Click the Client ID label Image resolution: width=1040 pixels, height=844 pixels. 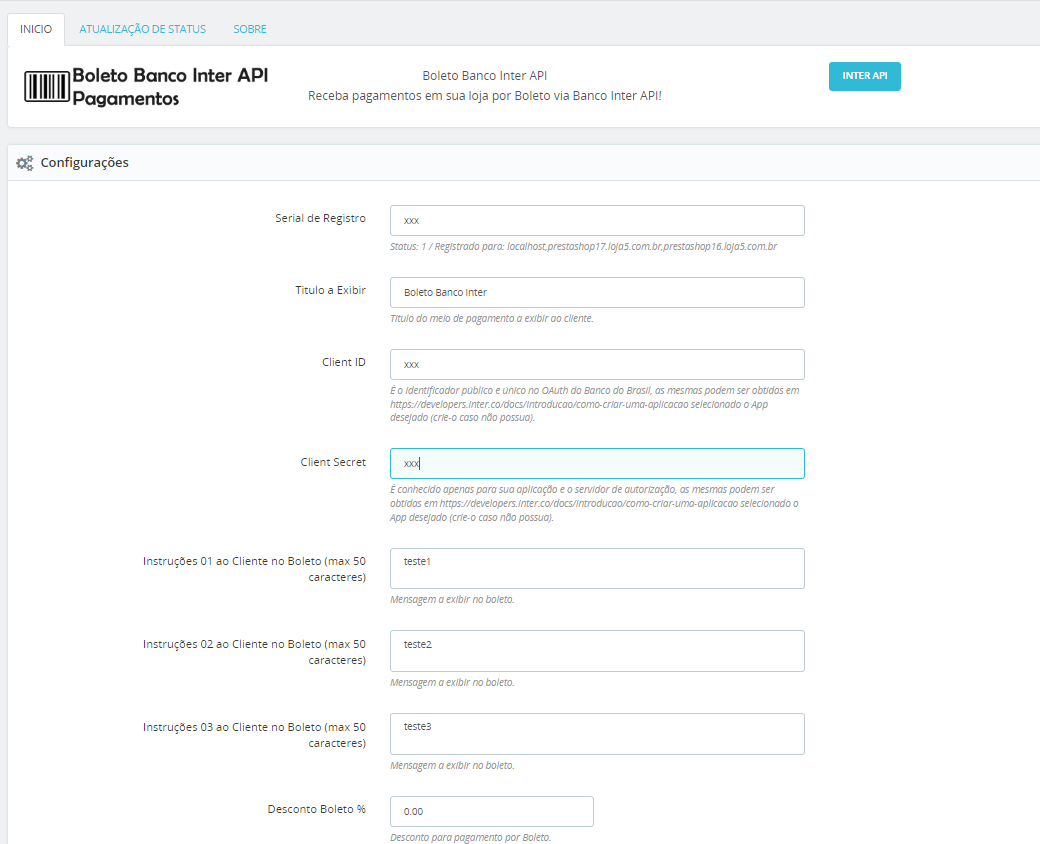click(344, 362)
